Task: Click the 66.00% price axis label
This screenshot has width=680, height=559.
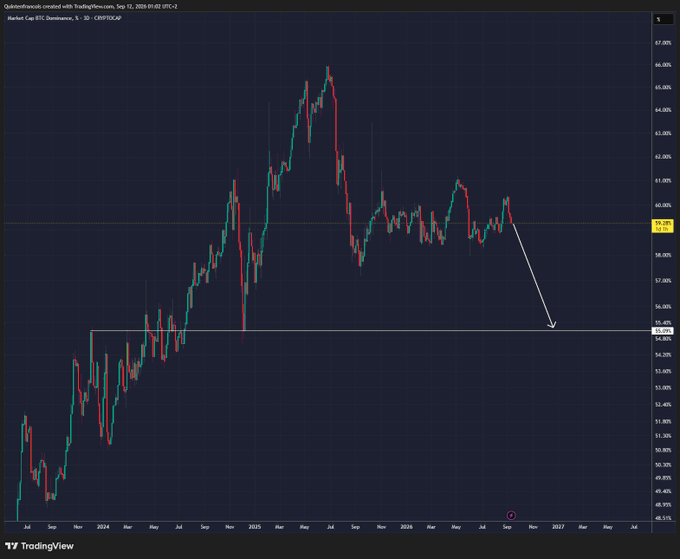Action: 663,65
